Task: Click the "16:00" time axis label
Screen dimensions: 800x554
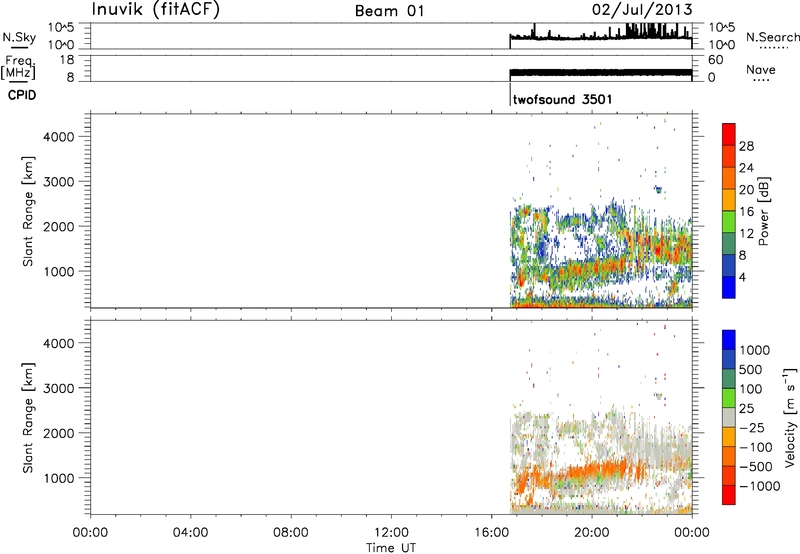Action: pyautogui.click(x=492, y=533)
